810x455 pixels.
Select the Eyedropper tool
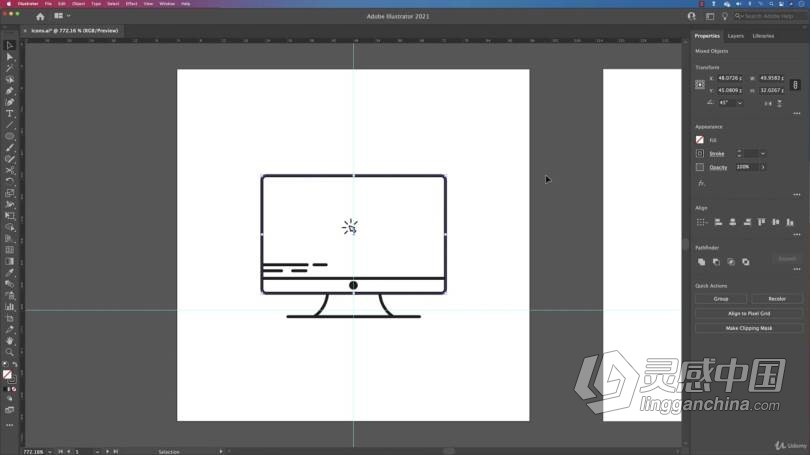[10, 273]
